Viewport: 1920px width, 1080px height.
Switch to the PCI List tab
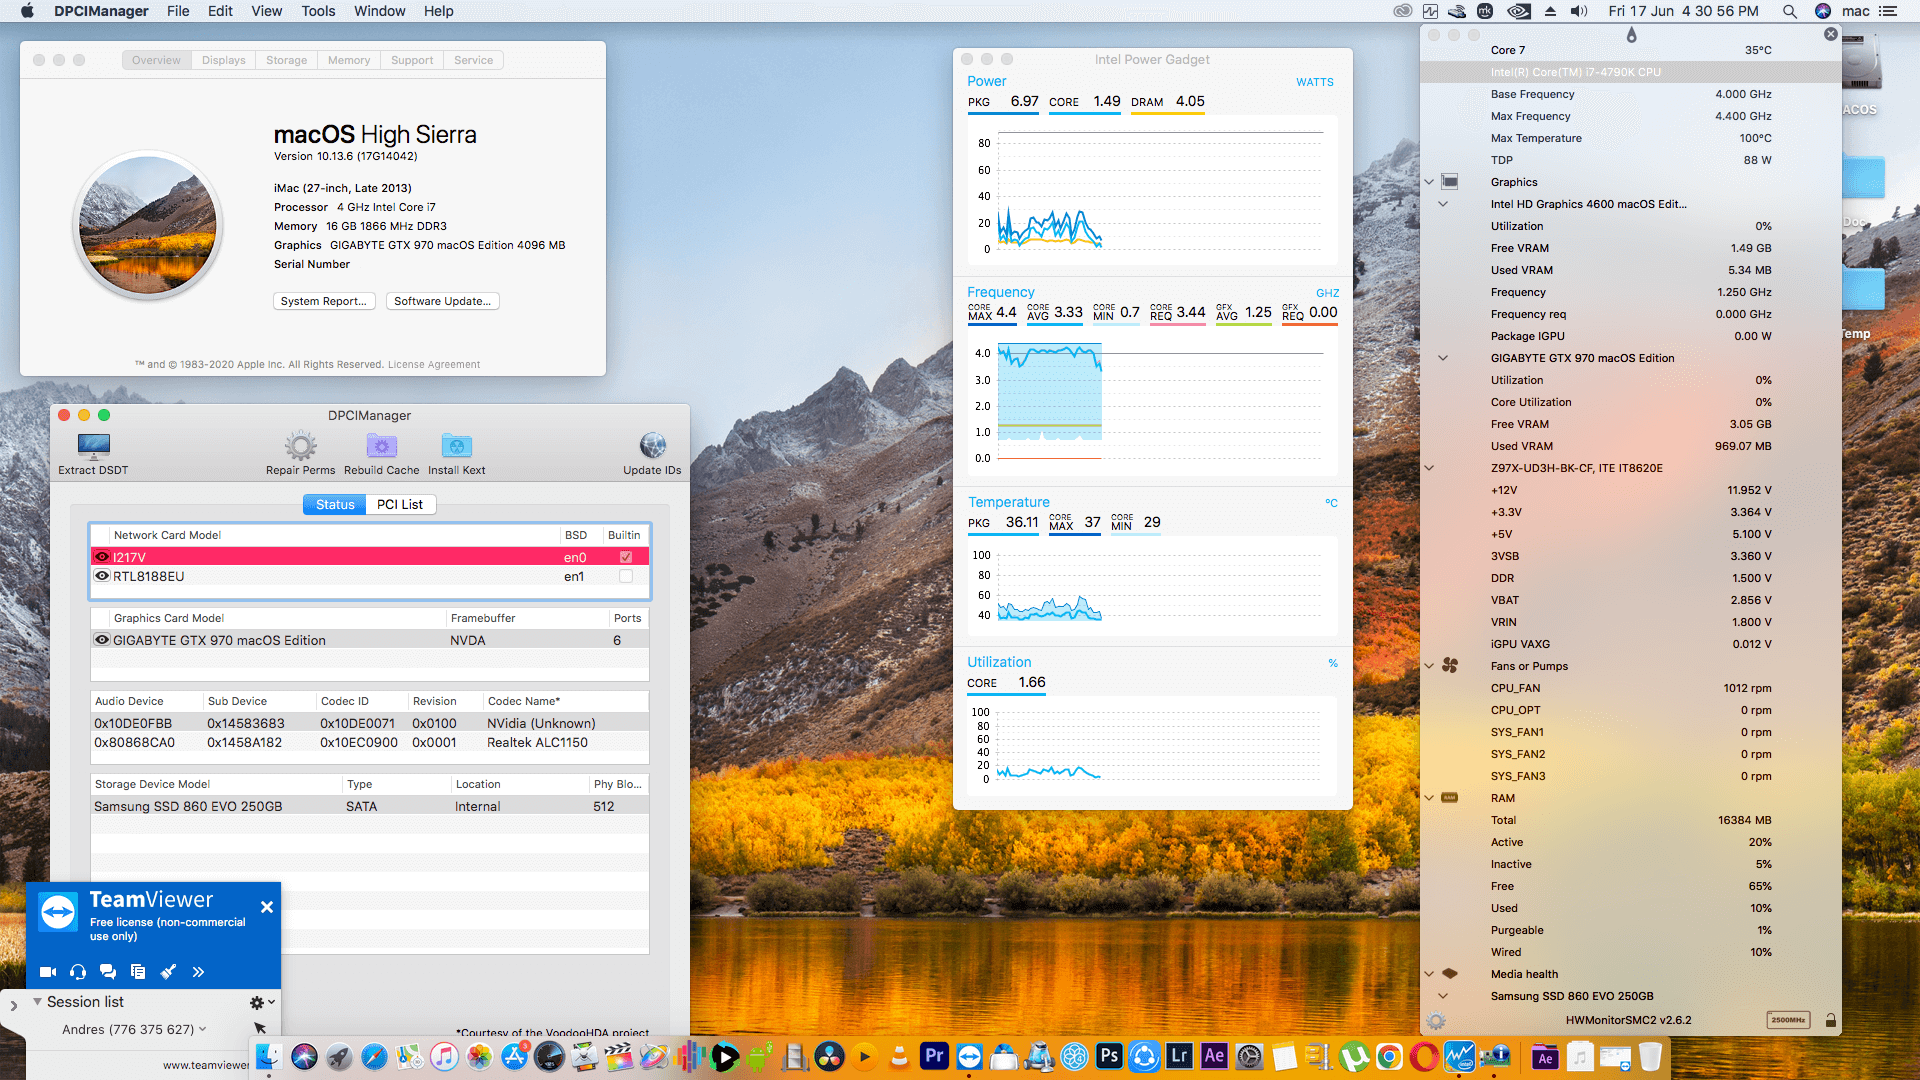[399, 504]
